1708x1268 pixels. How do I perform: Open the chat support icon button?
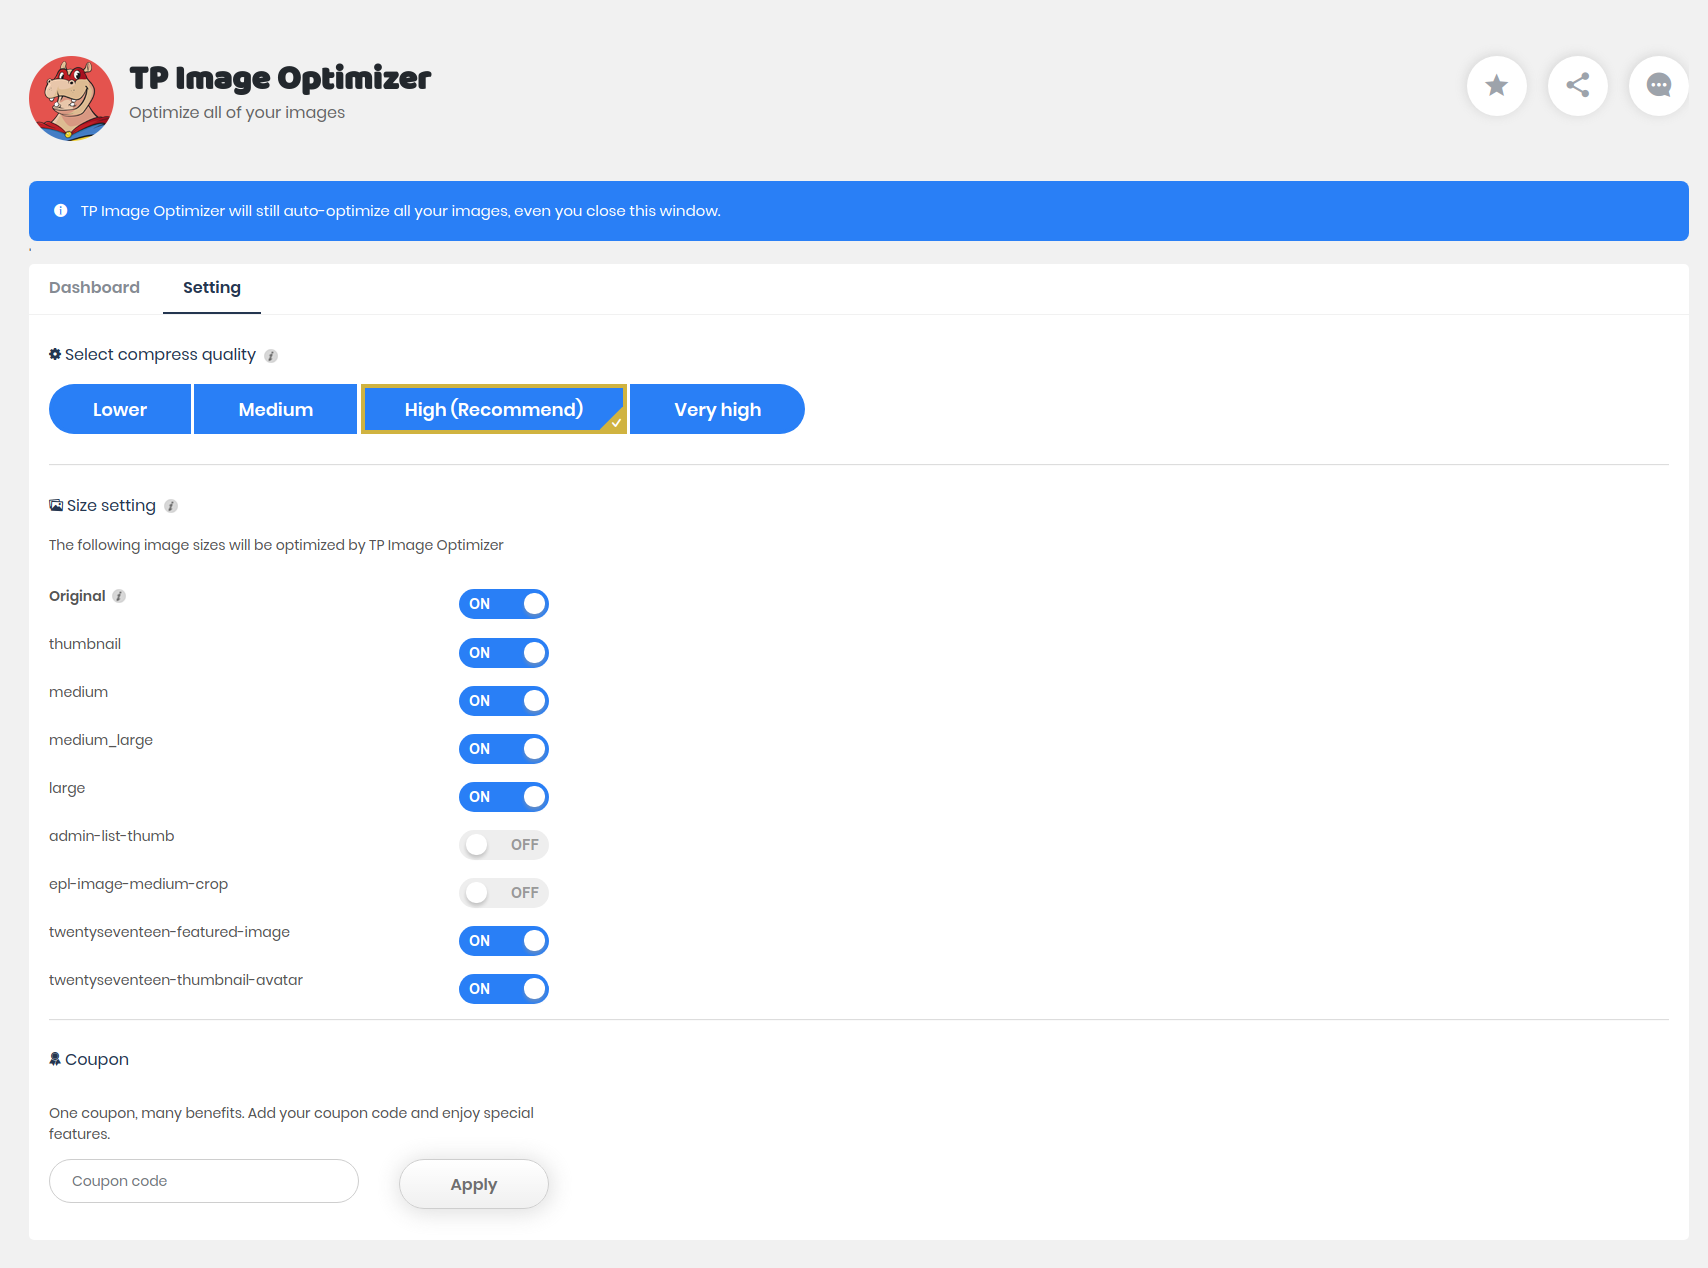tap(1658, 86)
